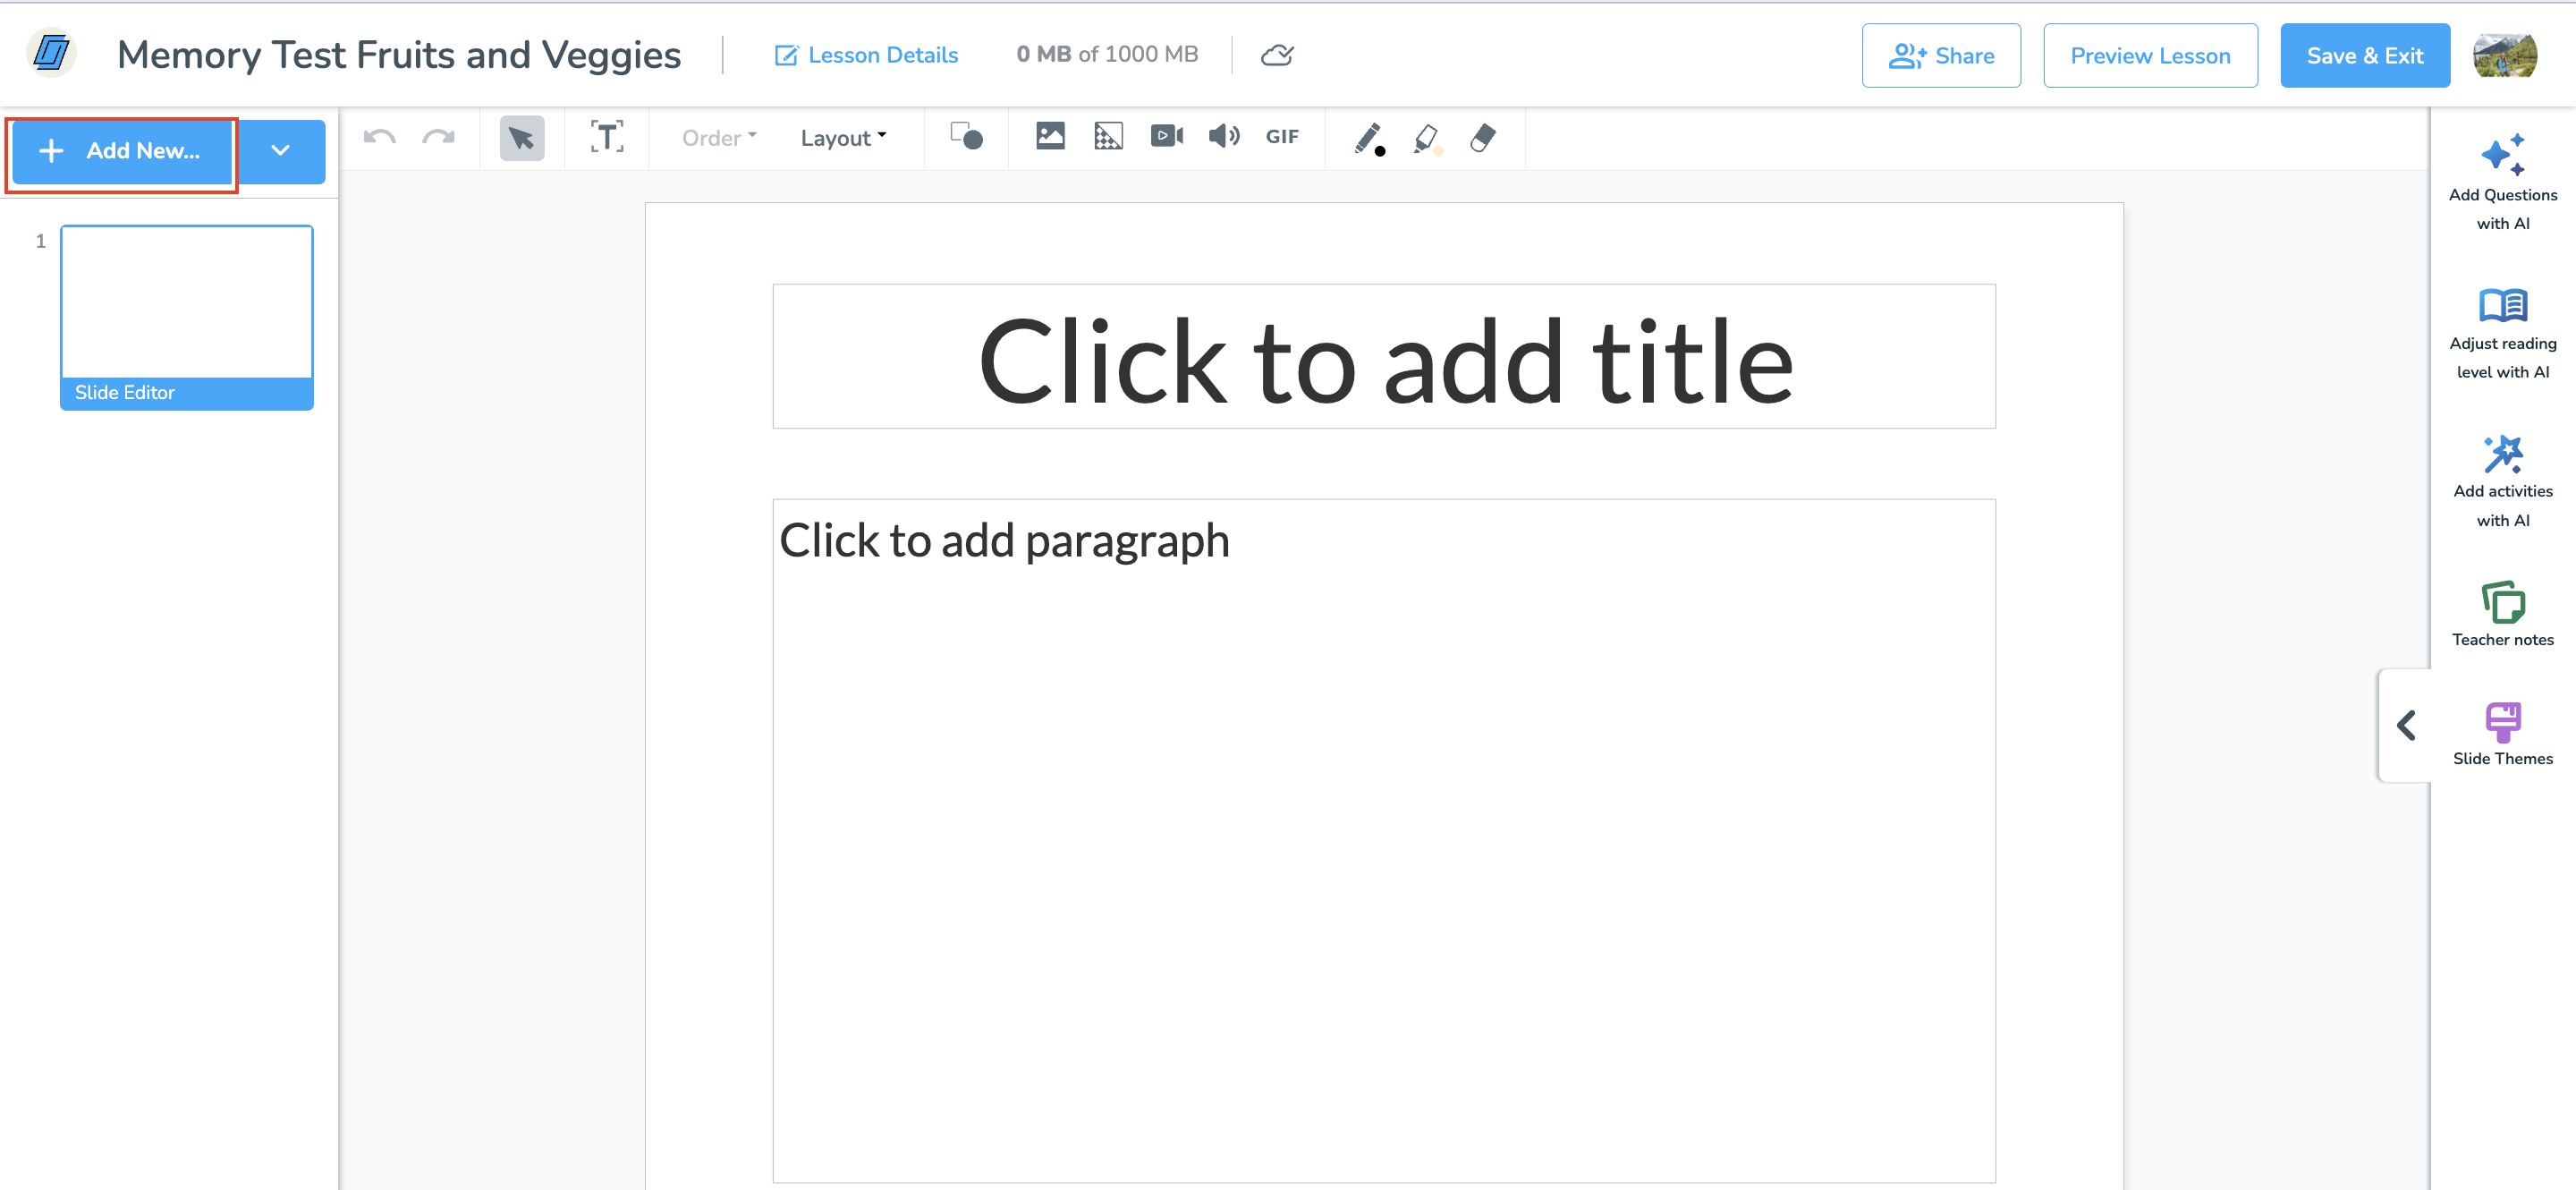Click the lesson title Memory Test Fruits and Veggies

click(399, 55)
